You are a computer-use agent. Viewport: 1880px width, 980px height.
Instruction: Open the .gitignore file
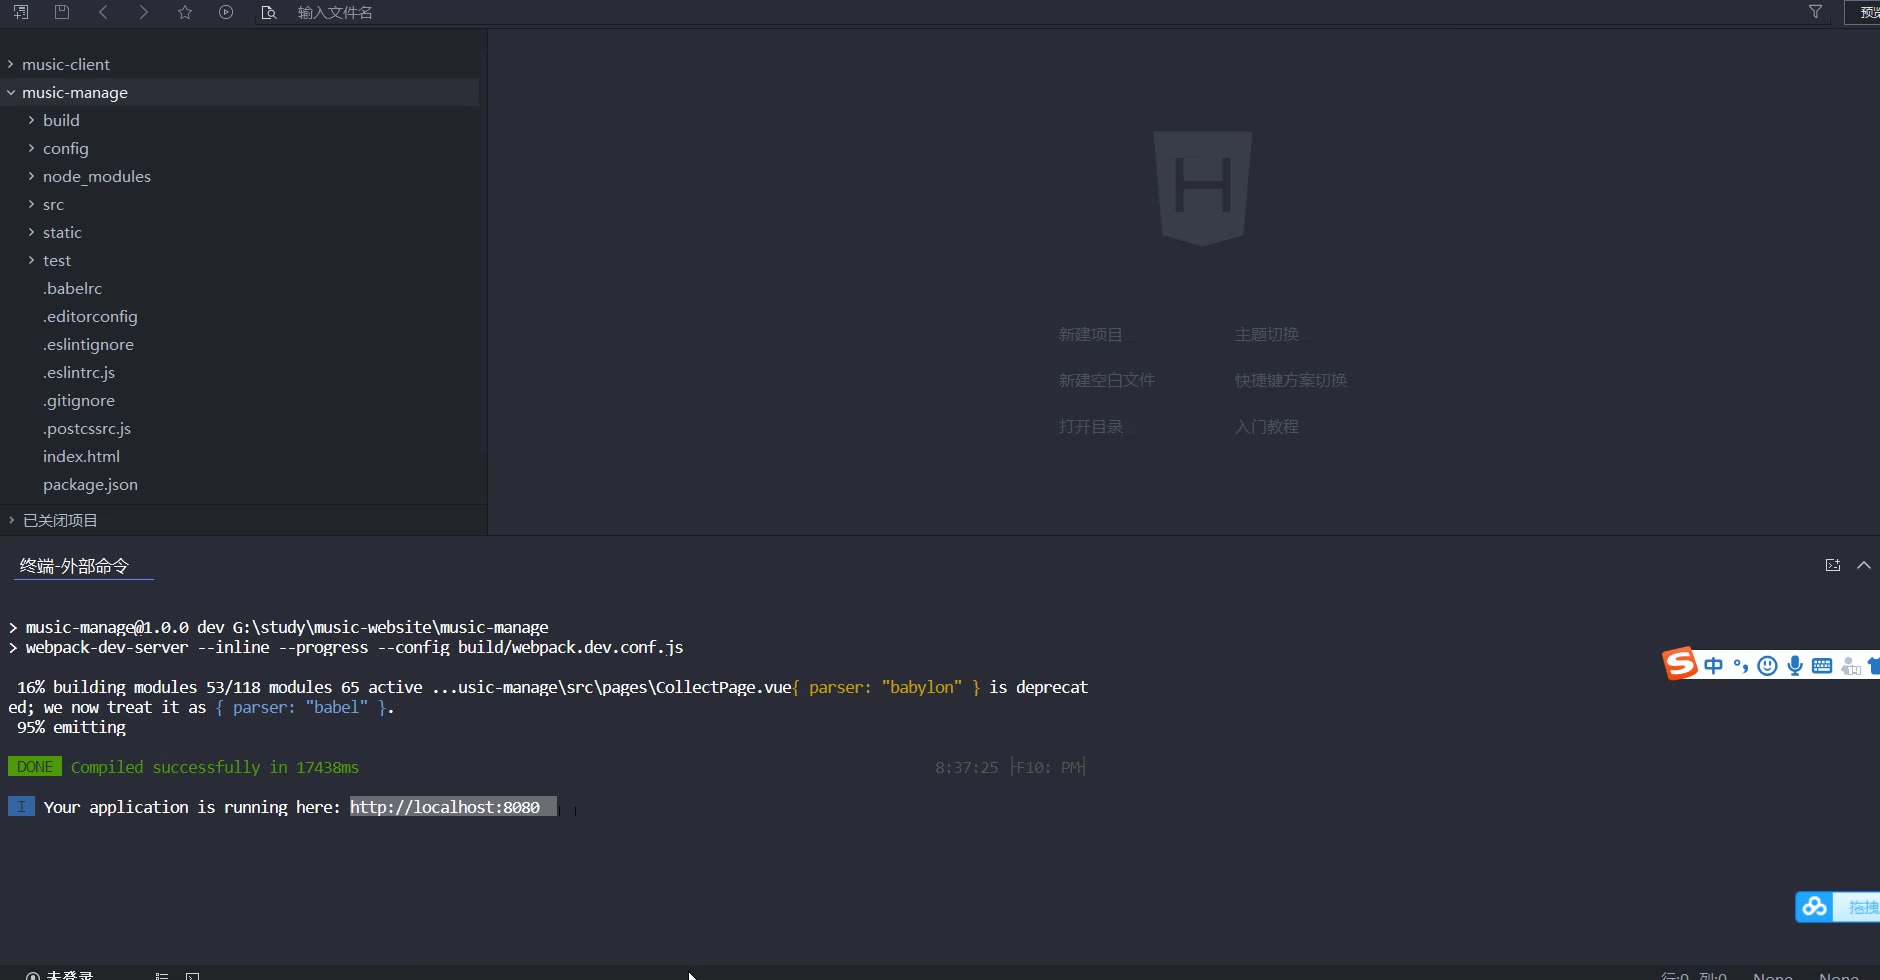pos(79,400)
